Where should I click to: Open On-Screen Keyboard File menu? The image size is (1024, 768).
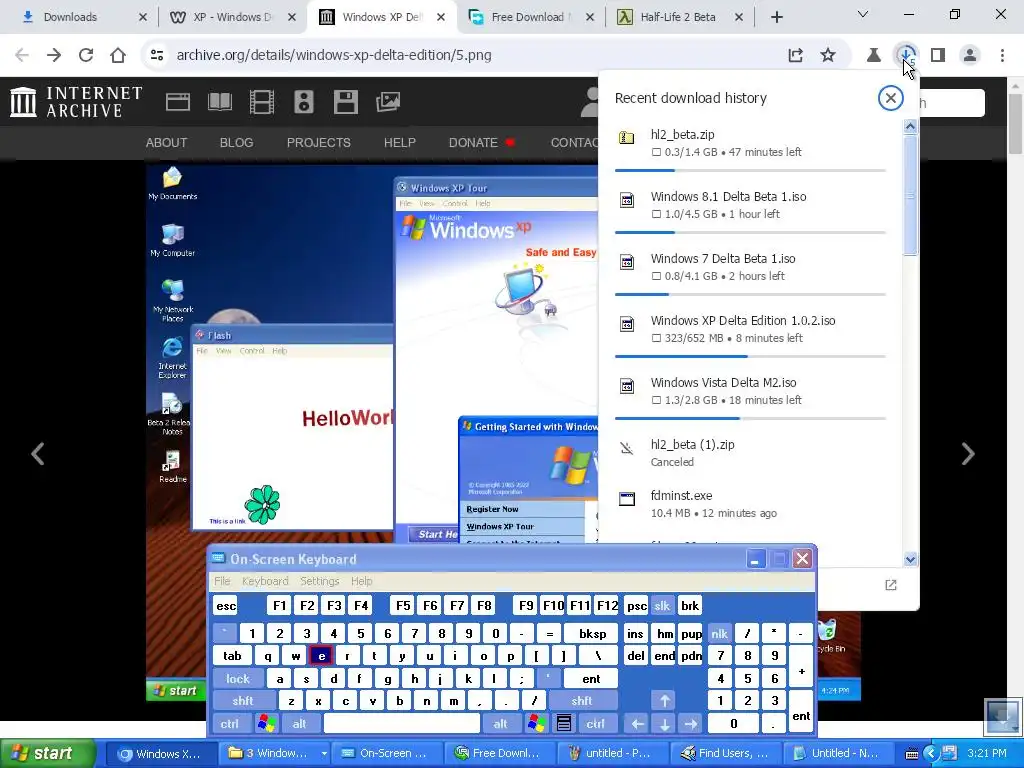click(222, 581)
